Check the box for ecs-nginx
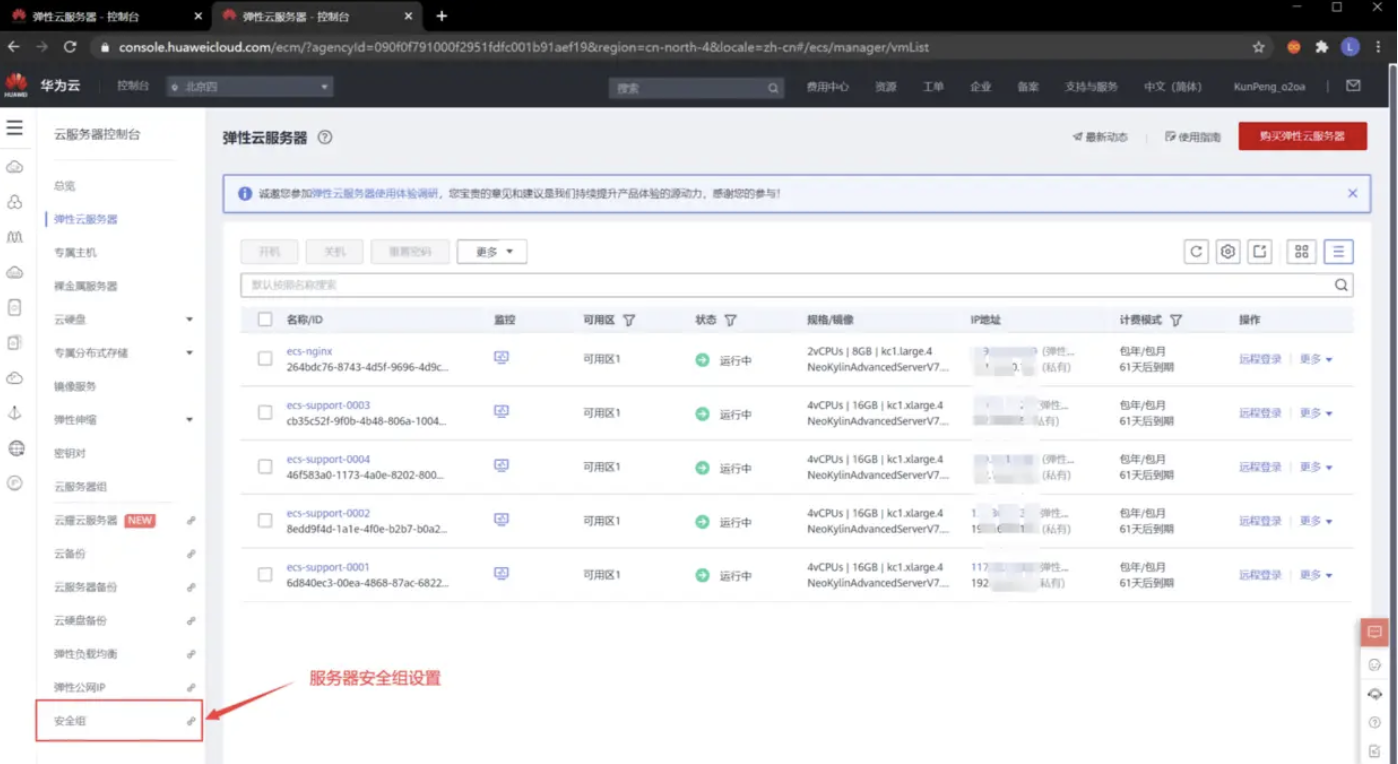The width and height of the screenshot is (1398, 764). click(x=265, y=358)
